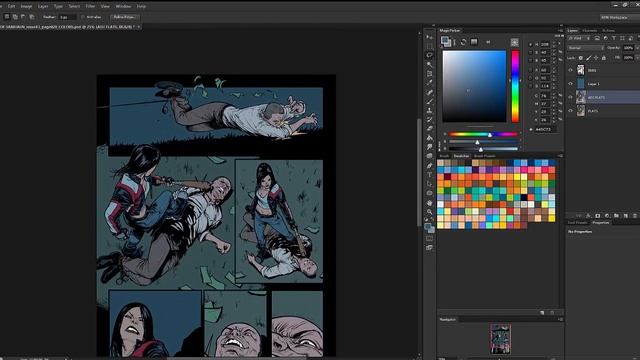Select the H radio button in Magic Picker

click(x=530, y=44)
